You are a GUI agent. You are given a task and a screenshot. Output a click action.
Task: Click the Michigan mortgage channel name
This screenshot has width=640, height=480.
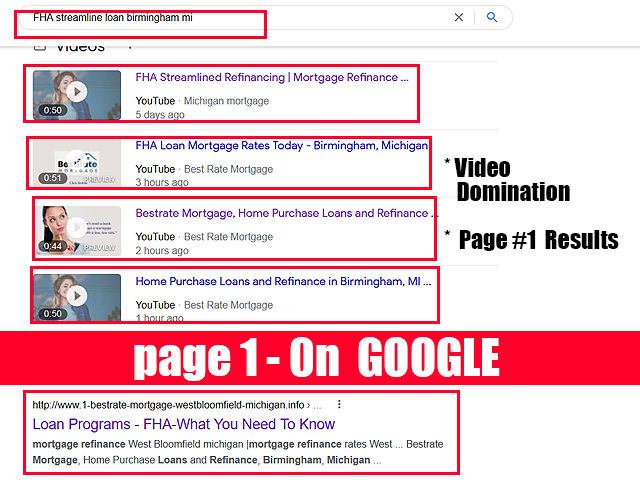click(x=226, y=101)
